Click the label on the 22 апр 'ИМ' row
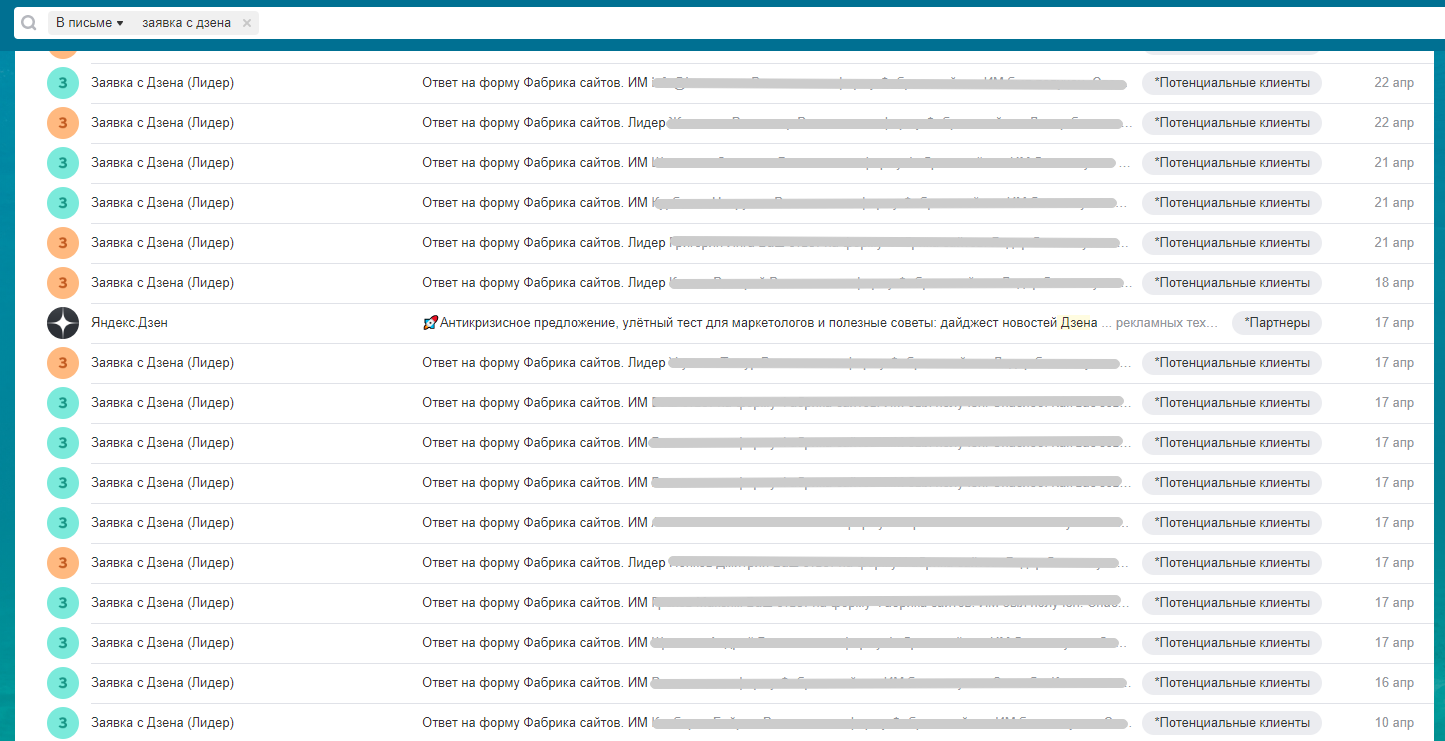 coord(1232,83)
